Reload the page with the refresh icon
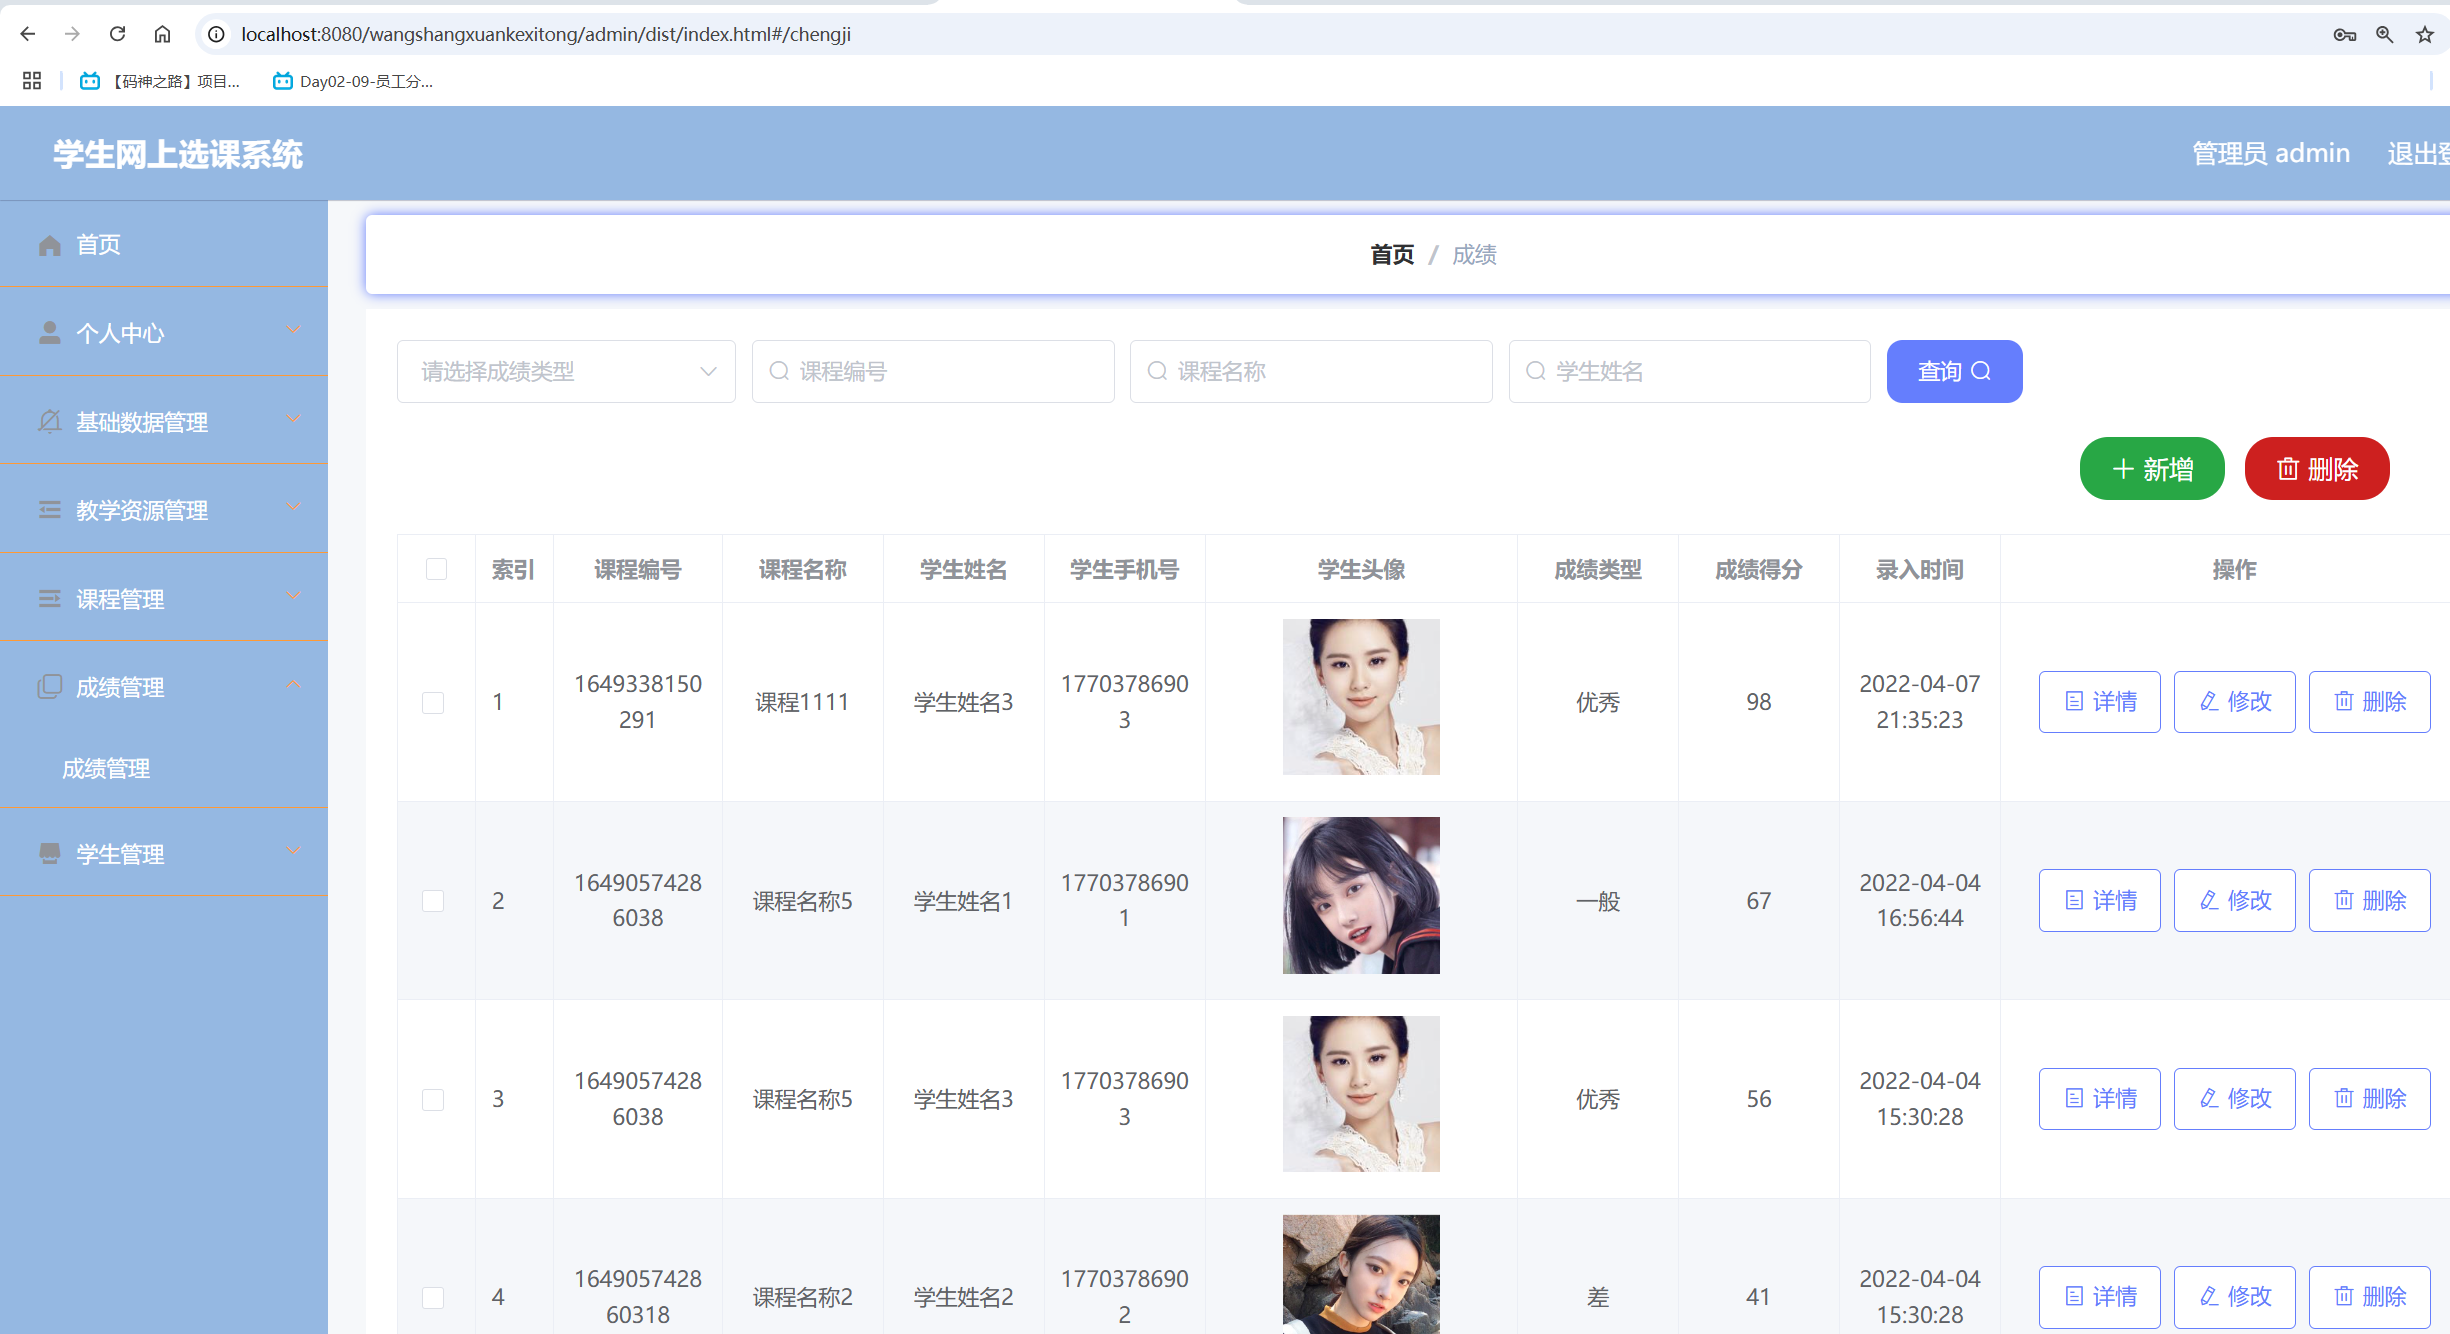This screenshot has height=1334, width=2450. (117, 34)
